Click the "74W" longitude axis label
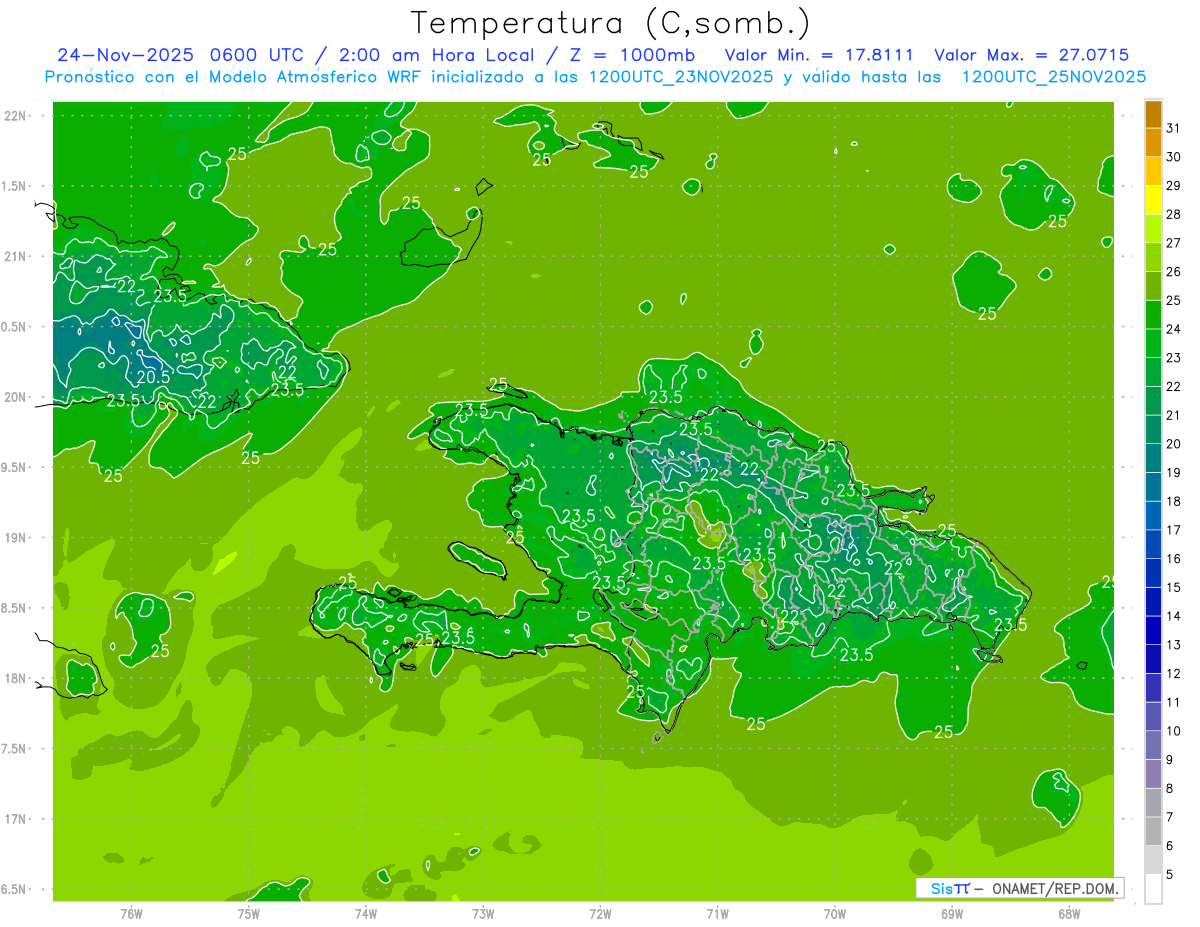 click(x=366, y=913)
